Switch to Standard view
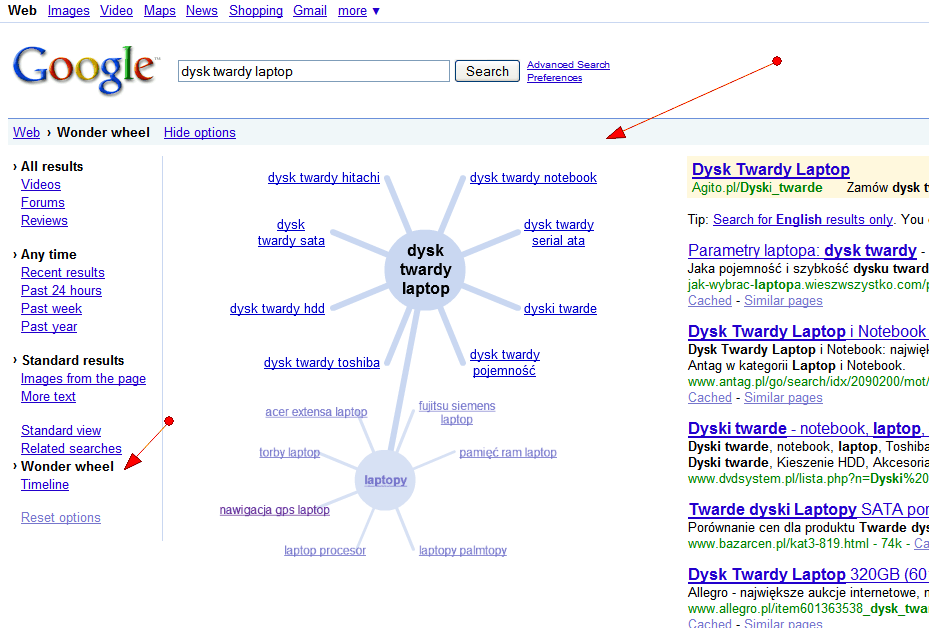The image size is (929, 628). click(61, 431)
